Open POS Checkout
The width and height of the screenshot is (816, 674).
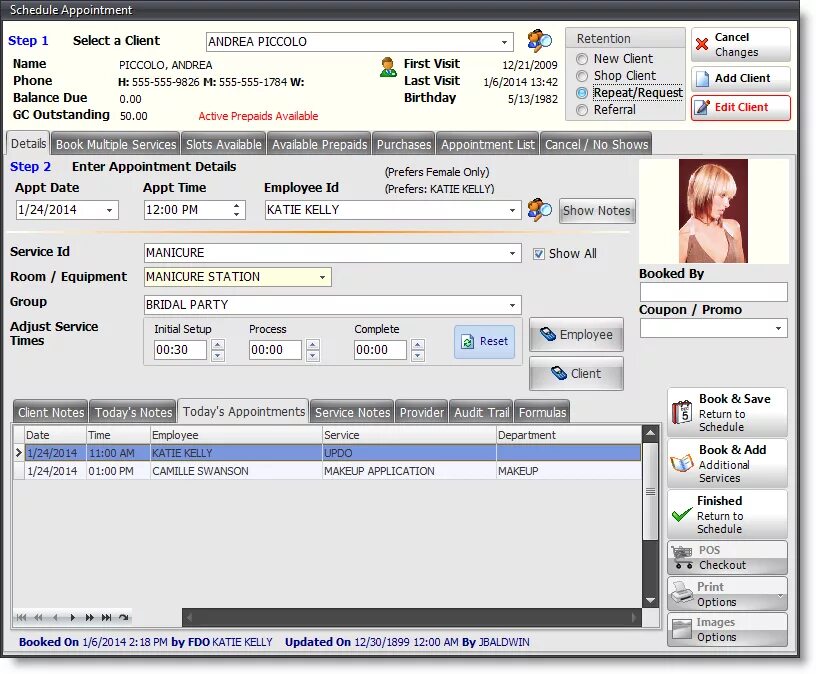click(x=727, y=558)
